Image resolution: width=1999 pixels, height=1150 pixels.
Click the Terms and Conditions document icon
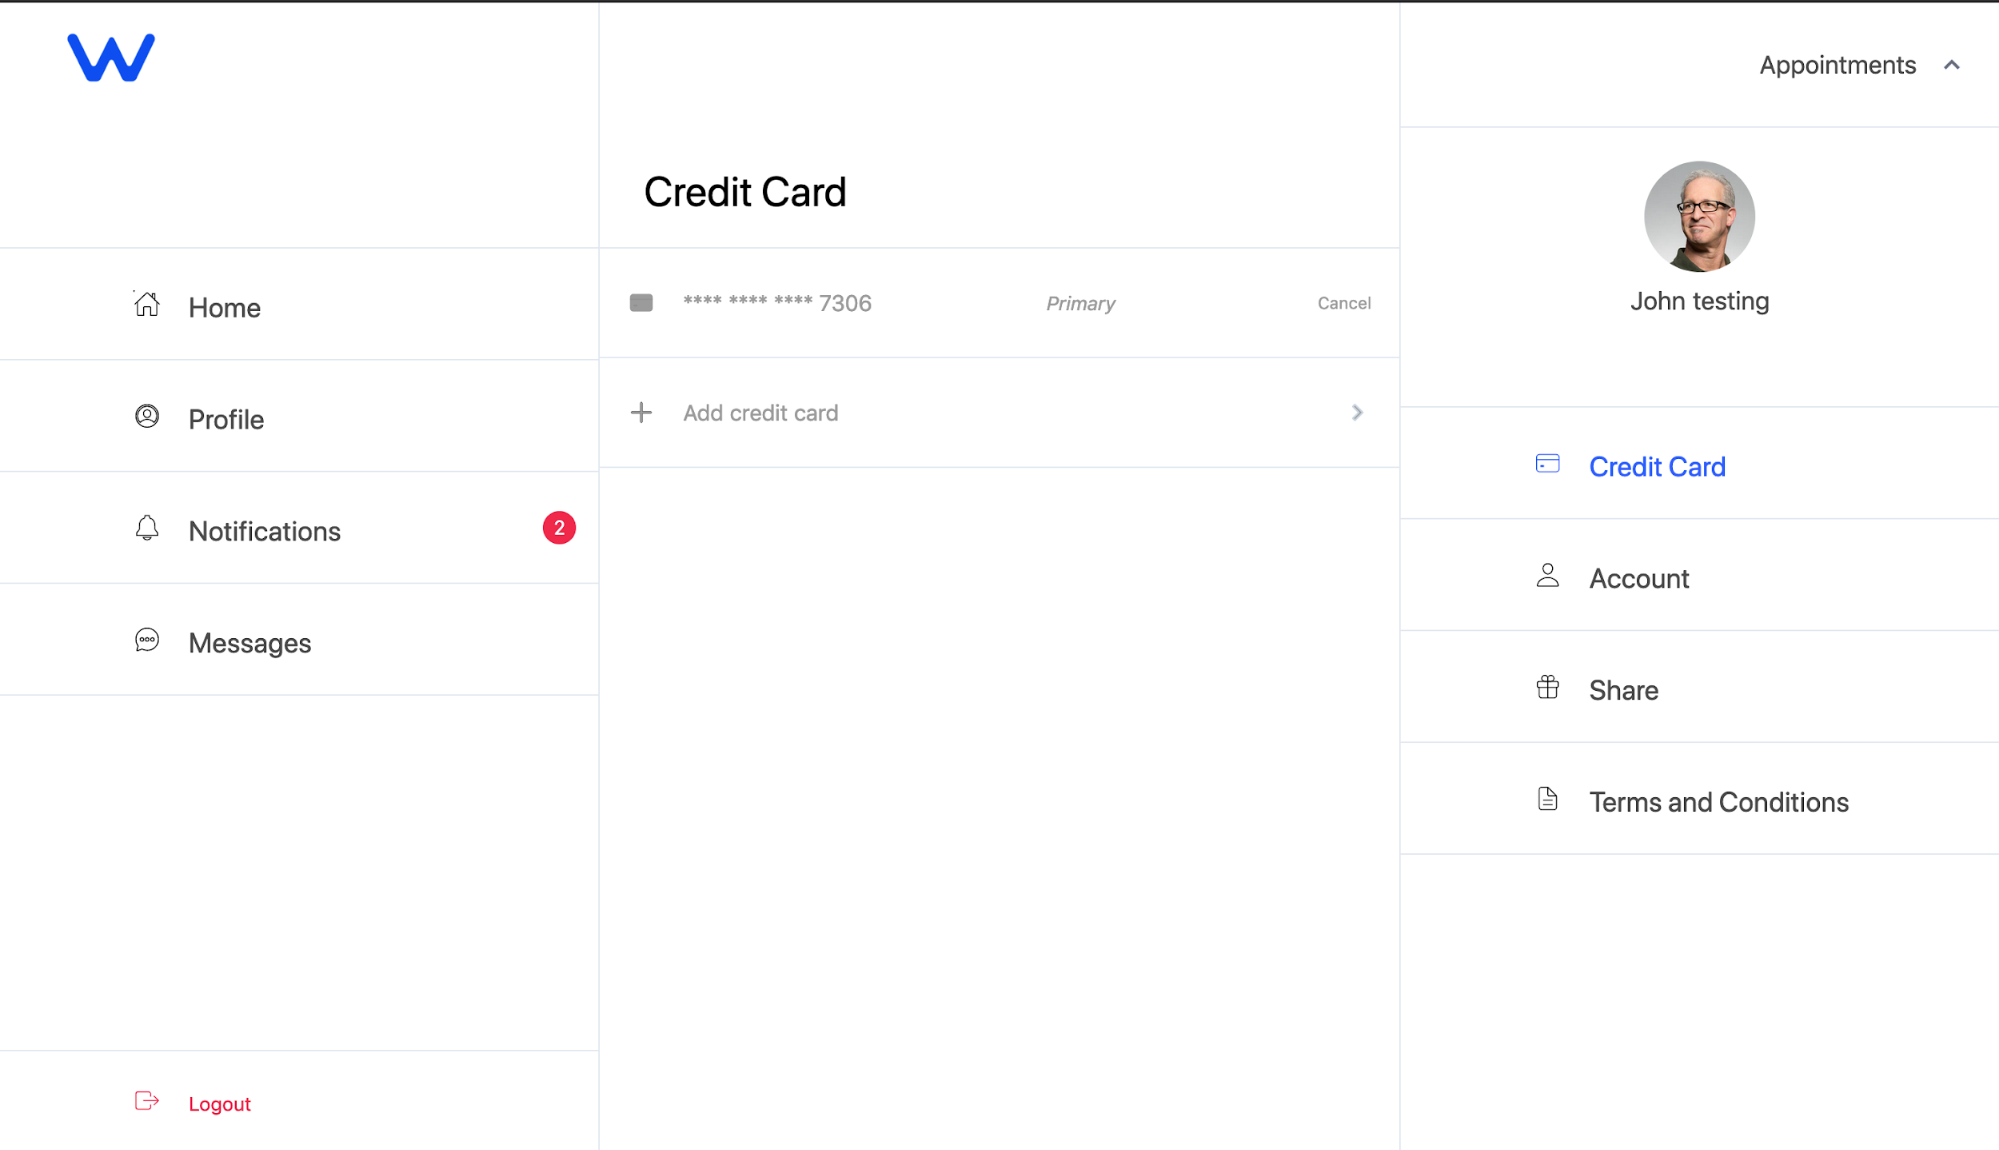tap(1547, 799)
